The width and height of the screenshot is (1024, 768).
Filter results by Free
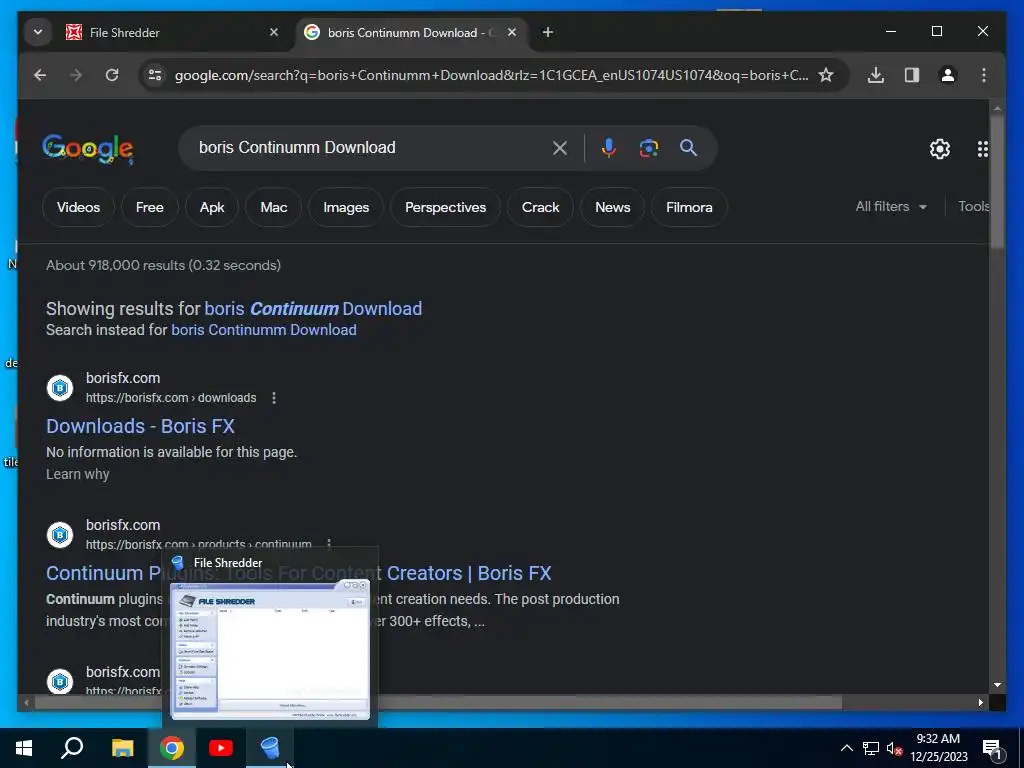[x=150, y=207]
